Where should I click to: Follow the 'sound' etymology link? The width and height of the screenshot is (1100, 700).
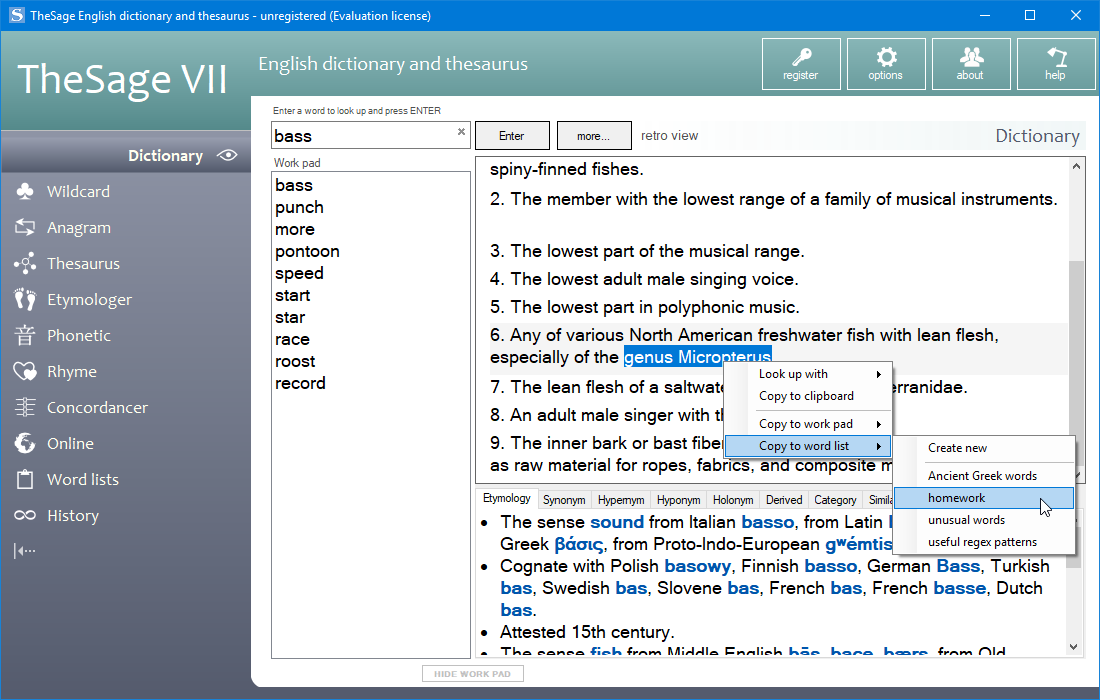coord(617,523)
